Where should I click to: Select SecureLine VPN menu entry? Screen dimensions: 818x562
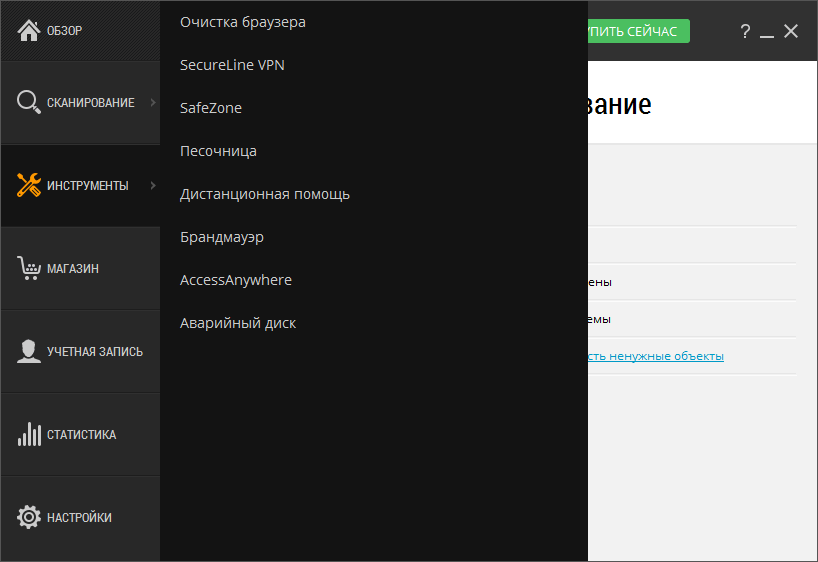(232, 65)
